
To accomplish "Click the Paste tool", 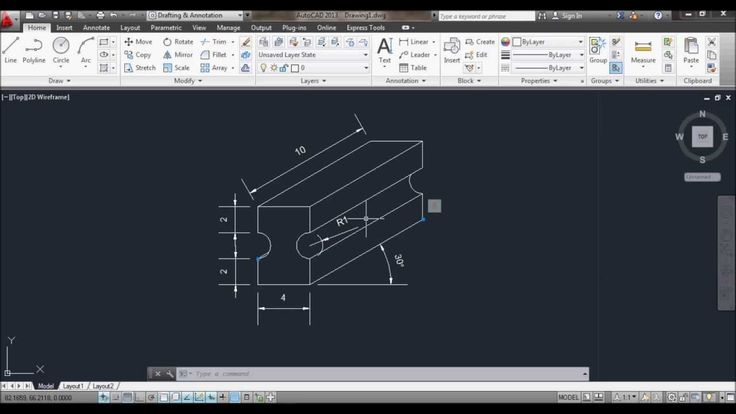I will [x=691, y=51].
